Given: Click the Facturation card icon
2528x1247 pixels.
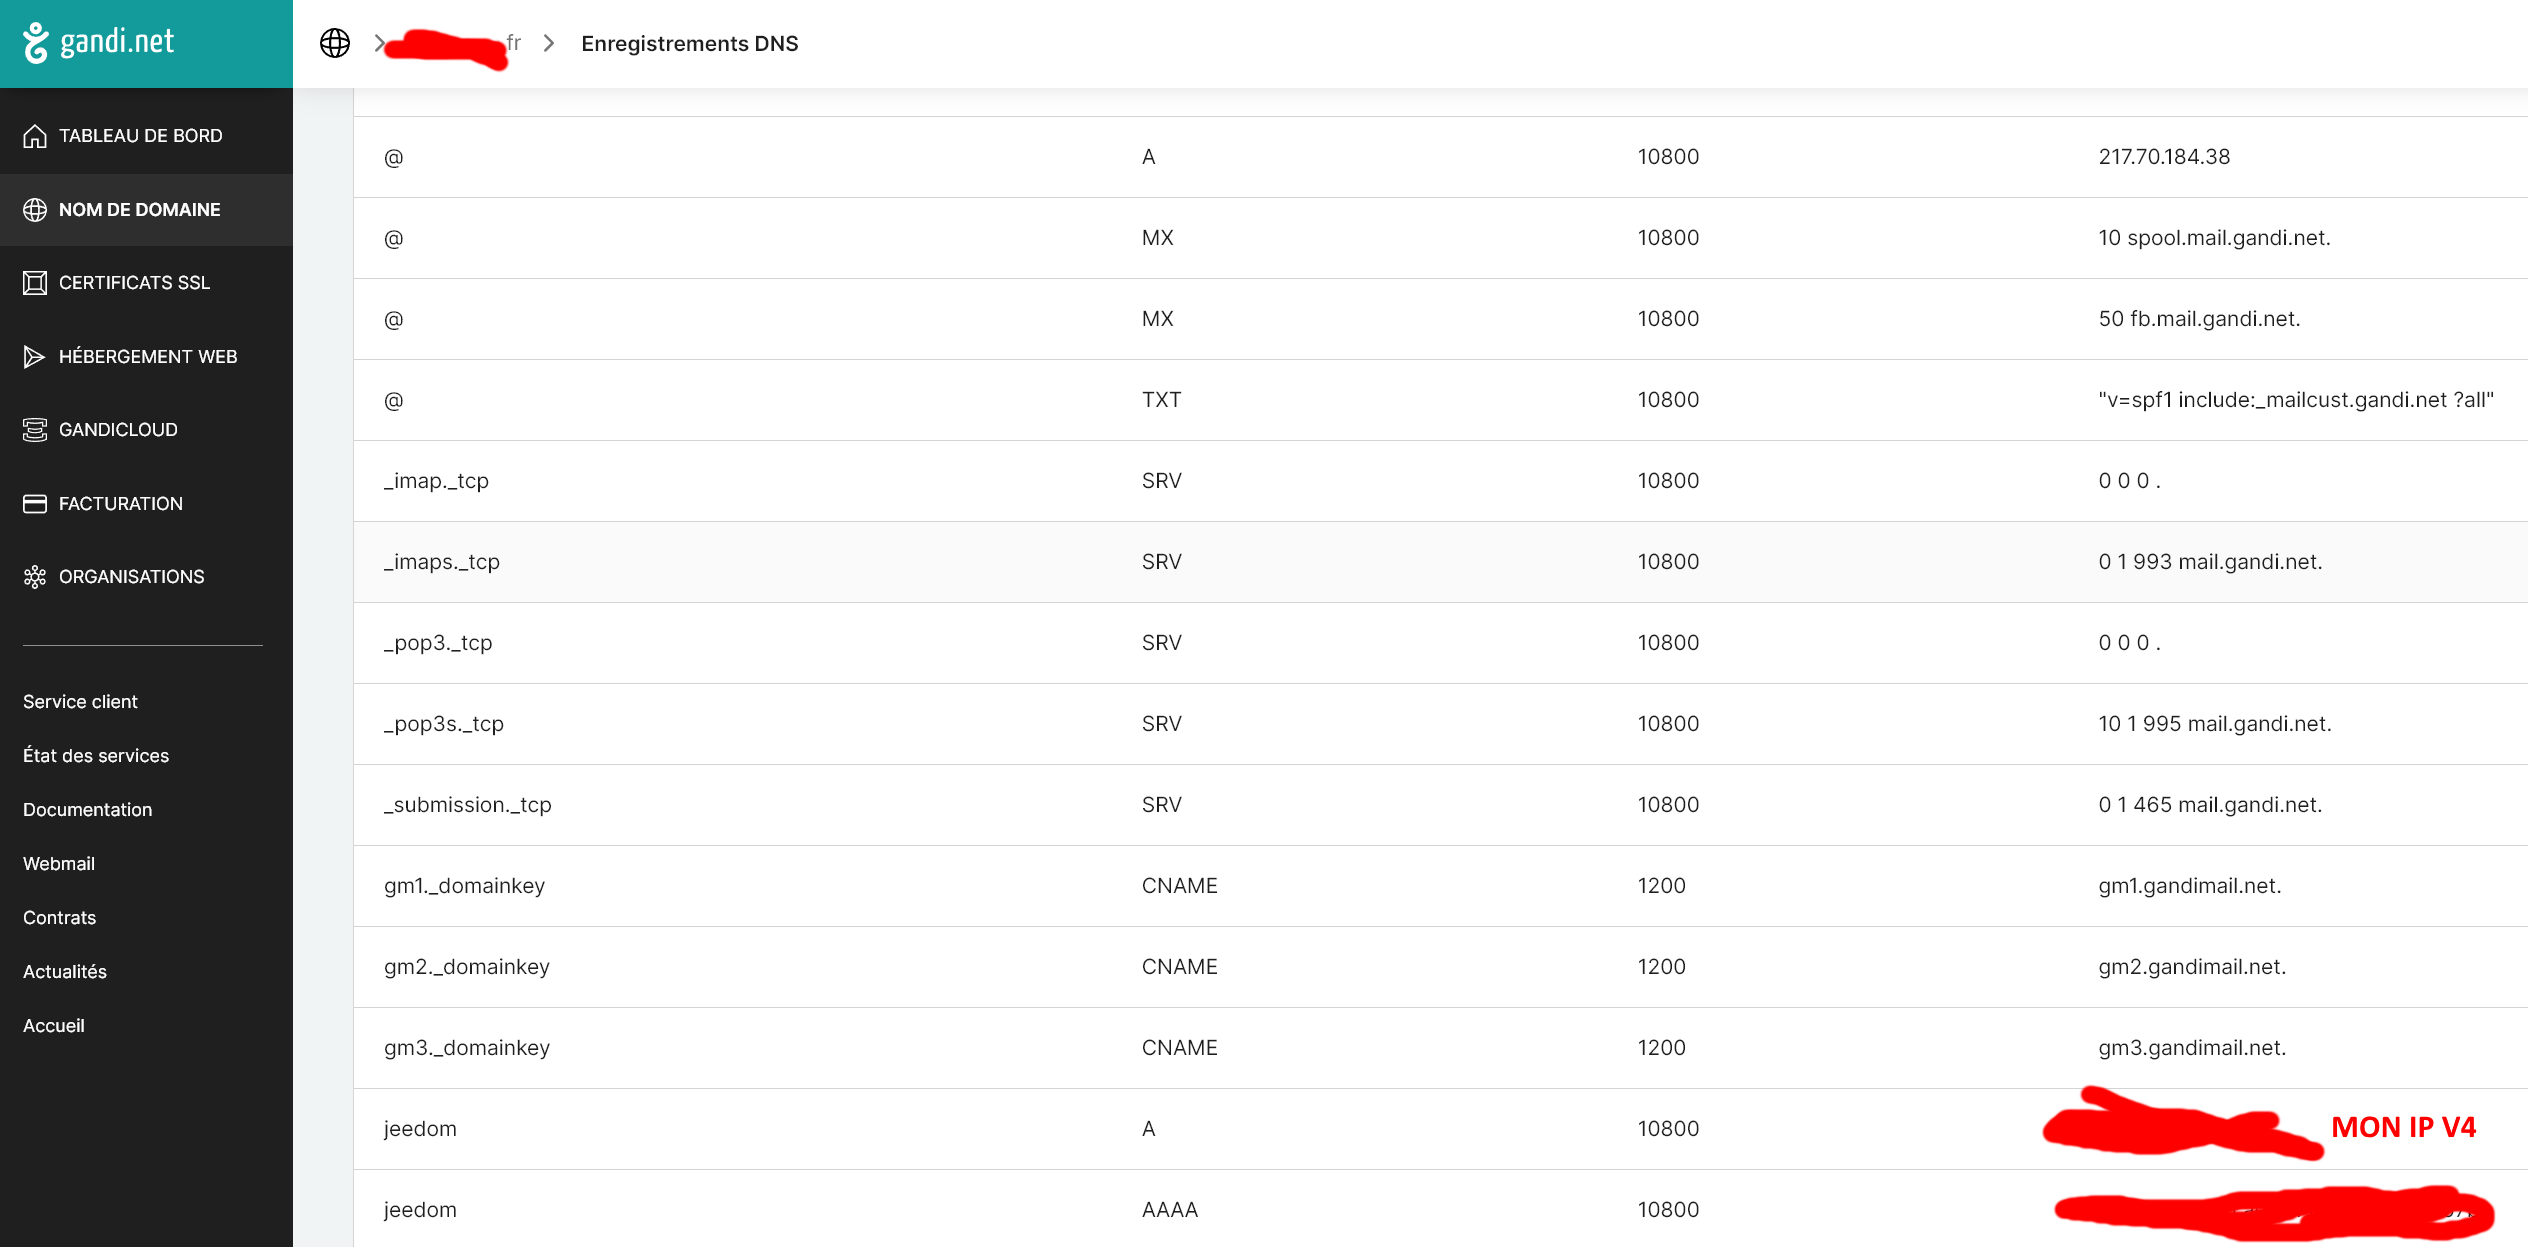Looking at the screenshot, I should (x=35, y=504).
